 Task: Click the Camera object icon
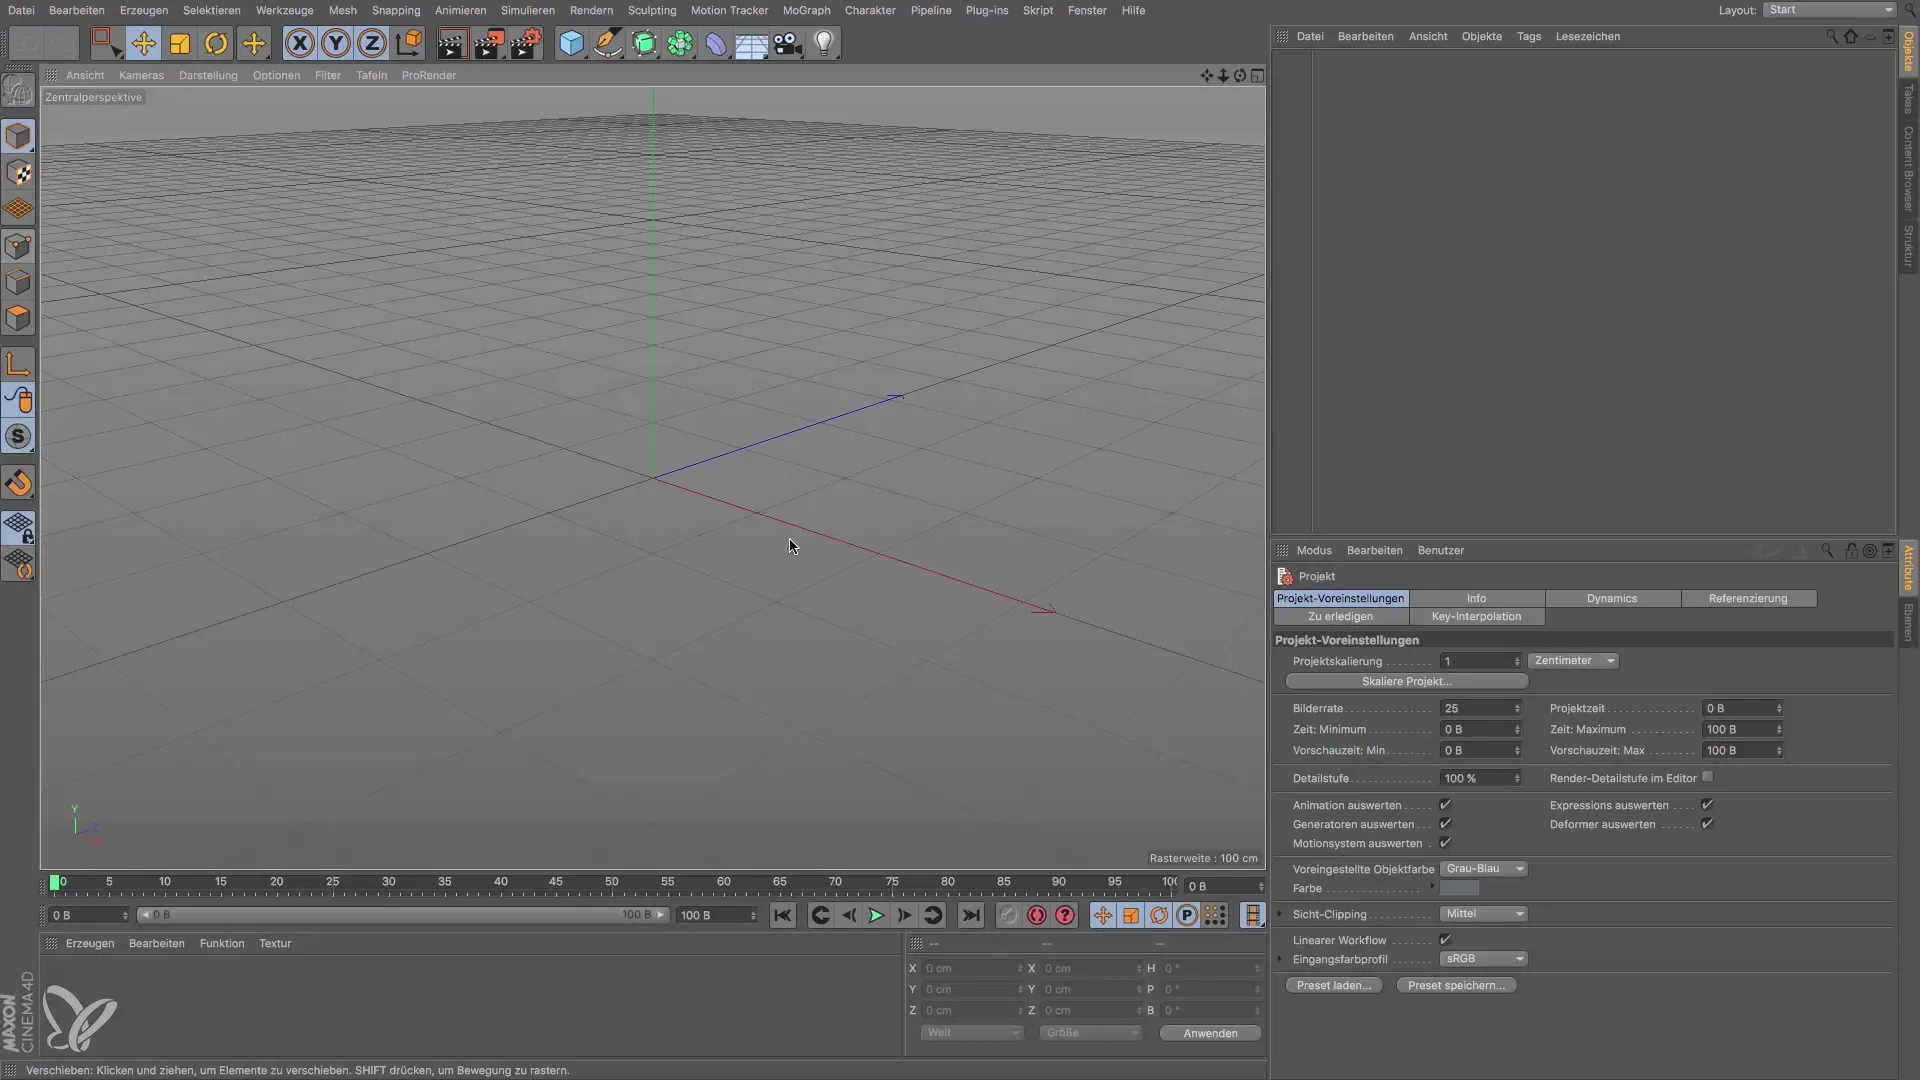point(787,43)
